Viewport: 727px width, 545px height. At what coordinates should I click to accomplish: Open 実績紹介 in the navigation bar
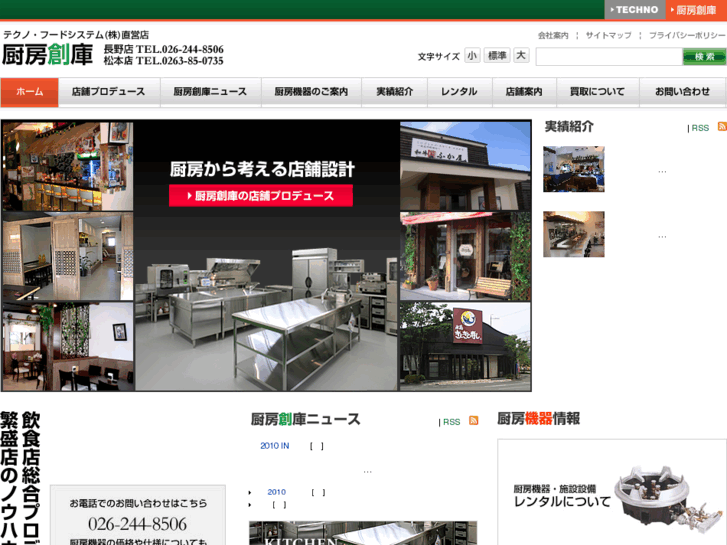(395, 92)
